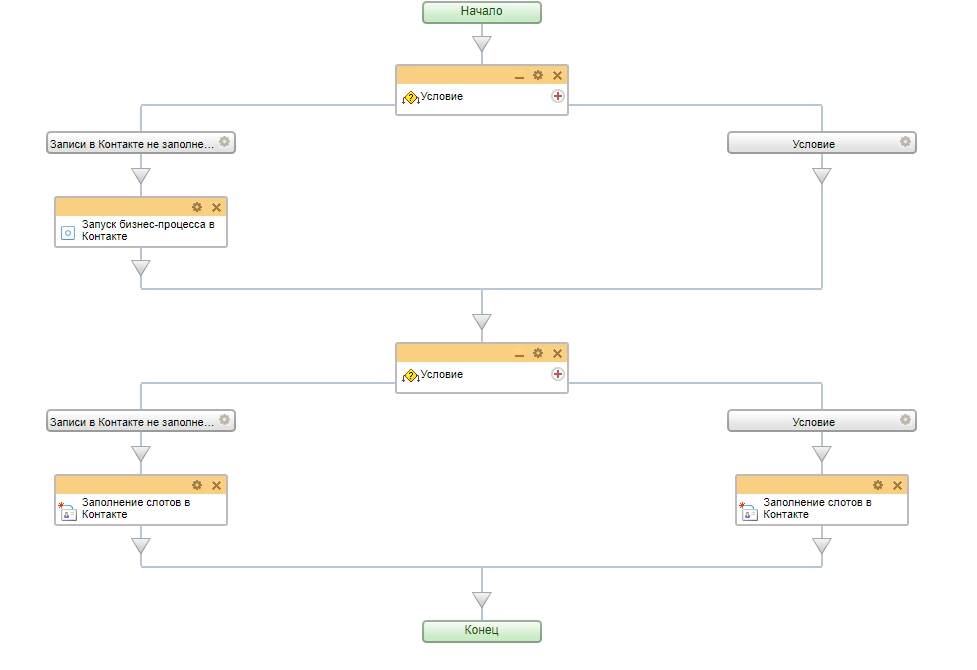977x670 pixels.
Task: Select the Начало start node
Action: click(x=481, y=12)
